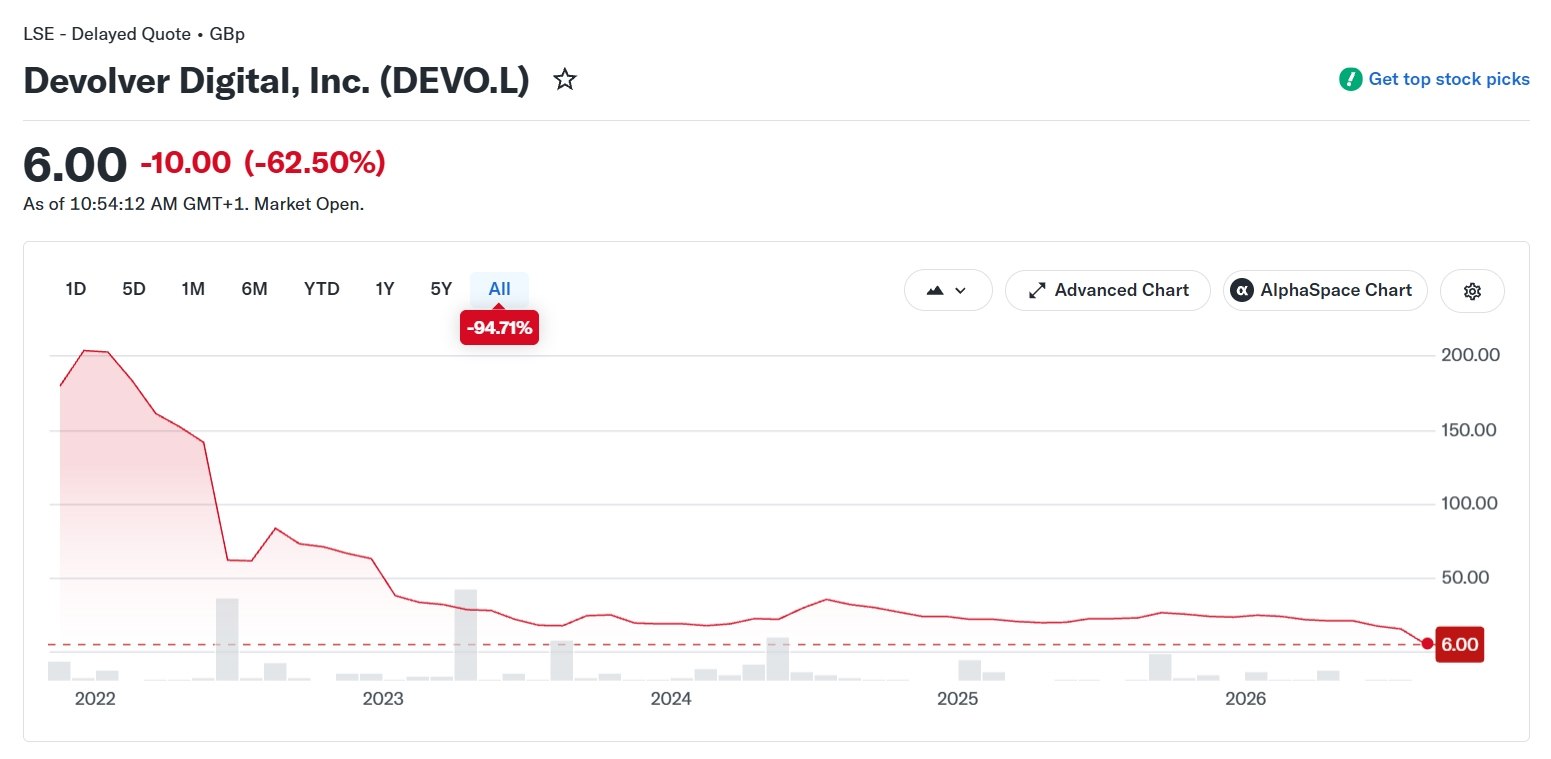Click the Devolver Digital, Inc. (DEVO.L) title
Viewport: 1551px width, 759px height.
coord(277,81)
